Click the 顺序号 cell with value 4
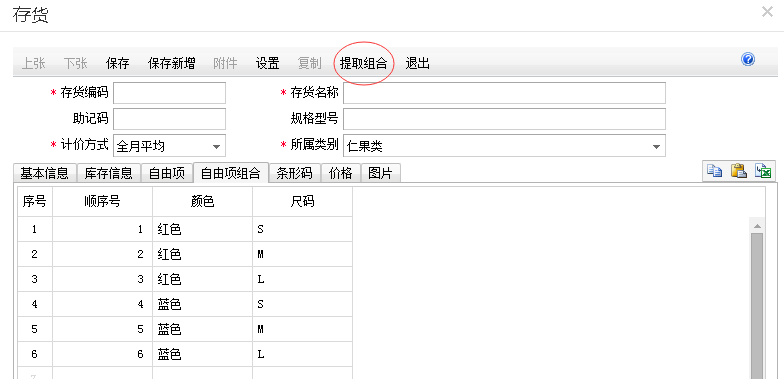The width and height of the screenshot is (784, 379). click(x=102, y=304)
